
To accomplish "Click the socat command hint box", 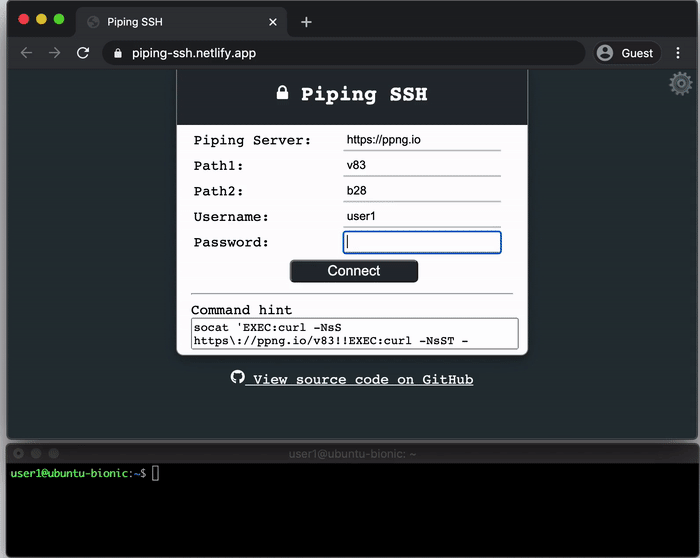I will click(x=354, y=333).
